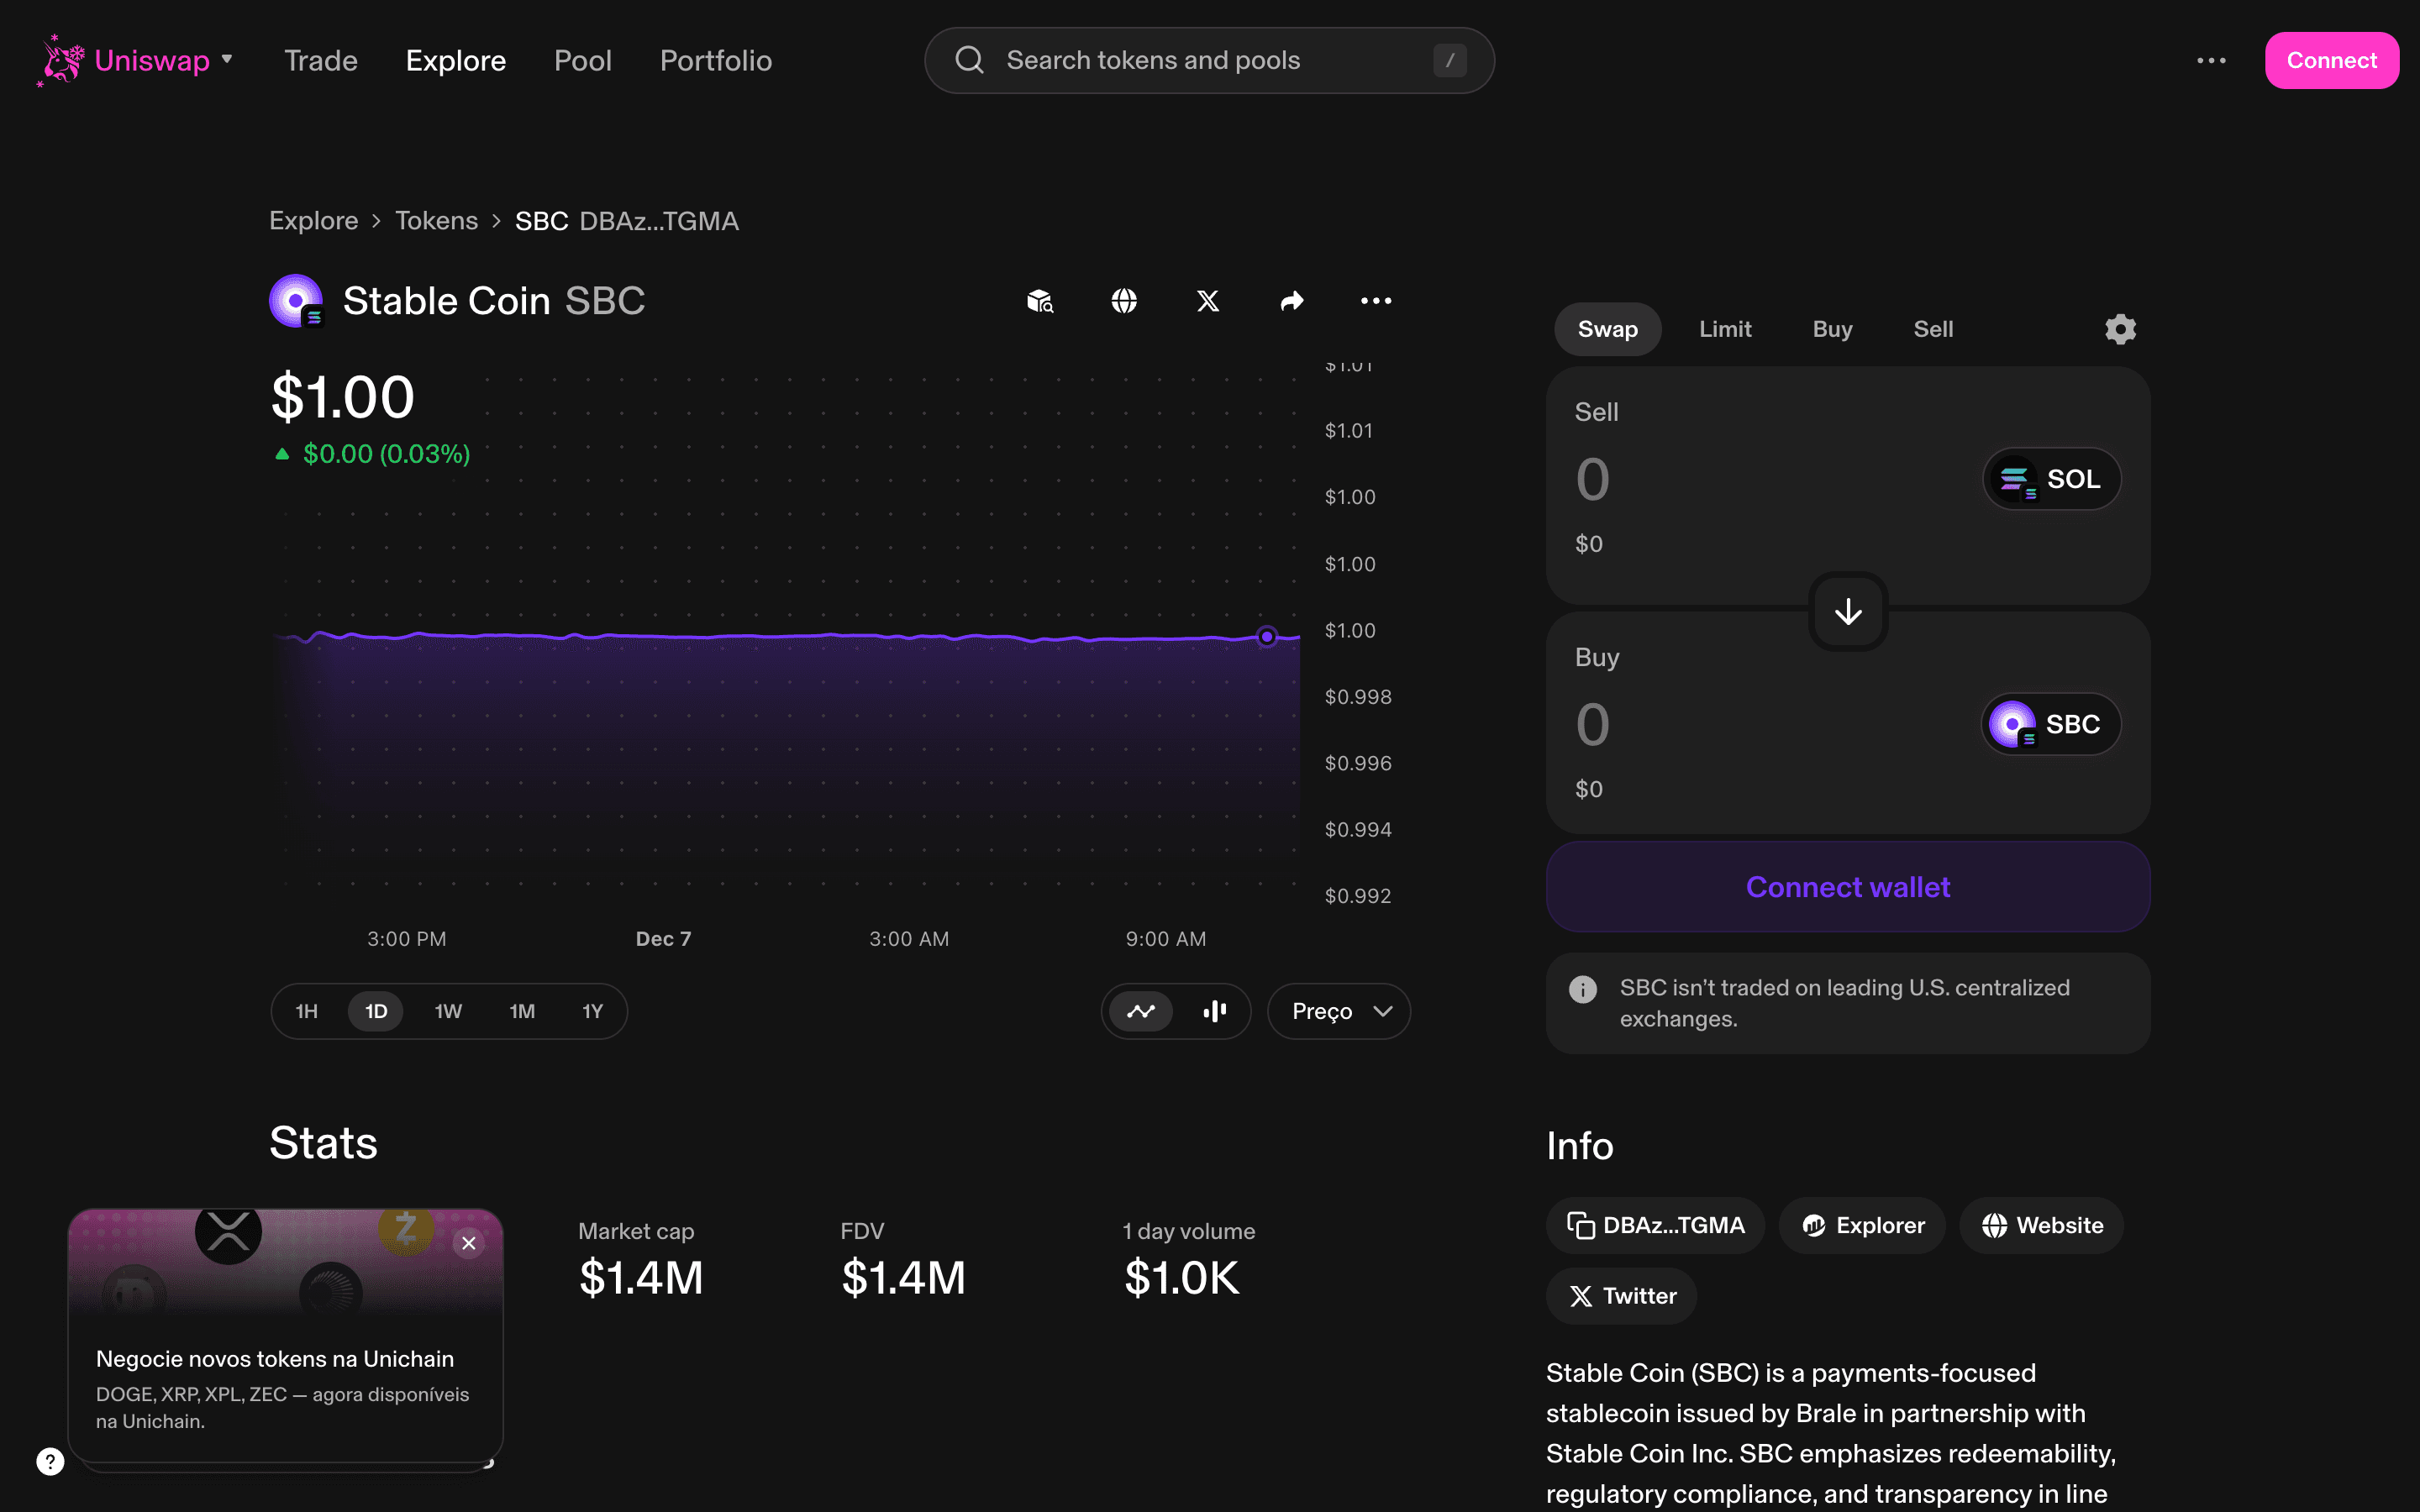Open the Explorer link in Info

tap(1862, 1225)
